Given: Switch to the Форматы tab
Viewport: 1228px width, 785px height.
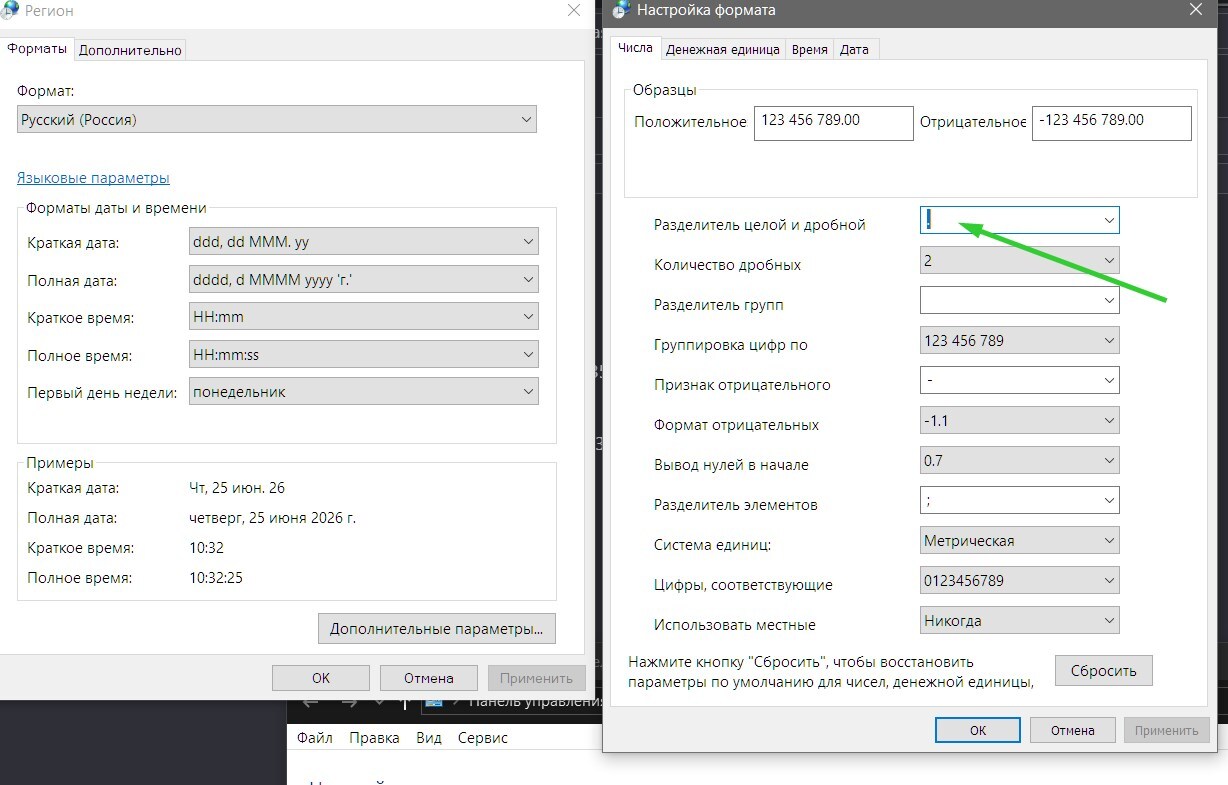Looking at the screenshot, I should point(37,48).
